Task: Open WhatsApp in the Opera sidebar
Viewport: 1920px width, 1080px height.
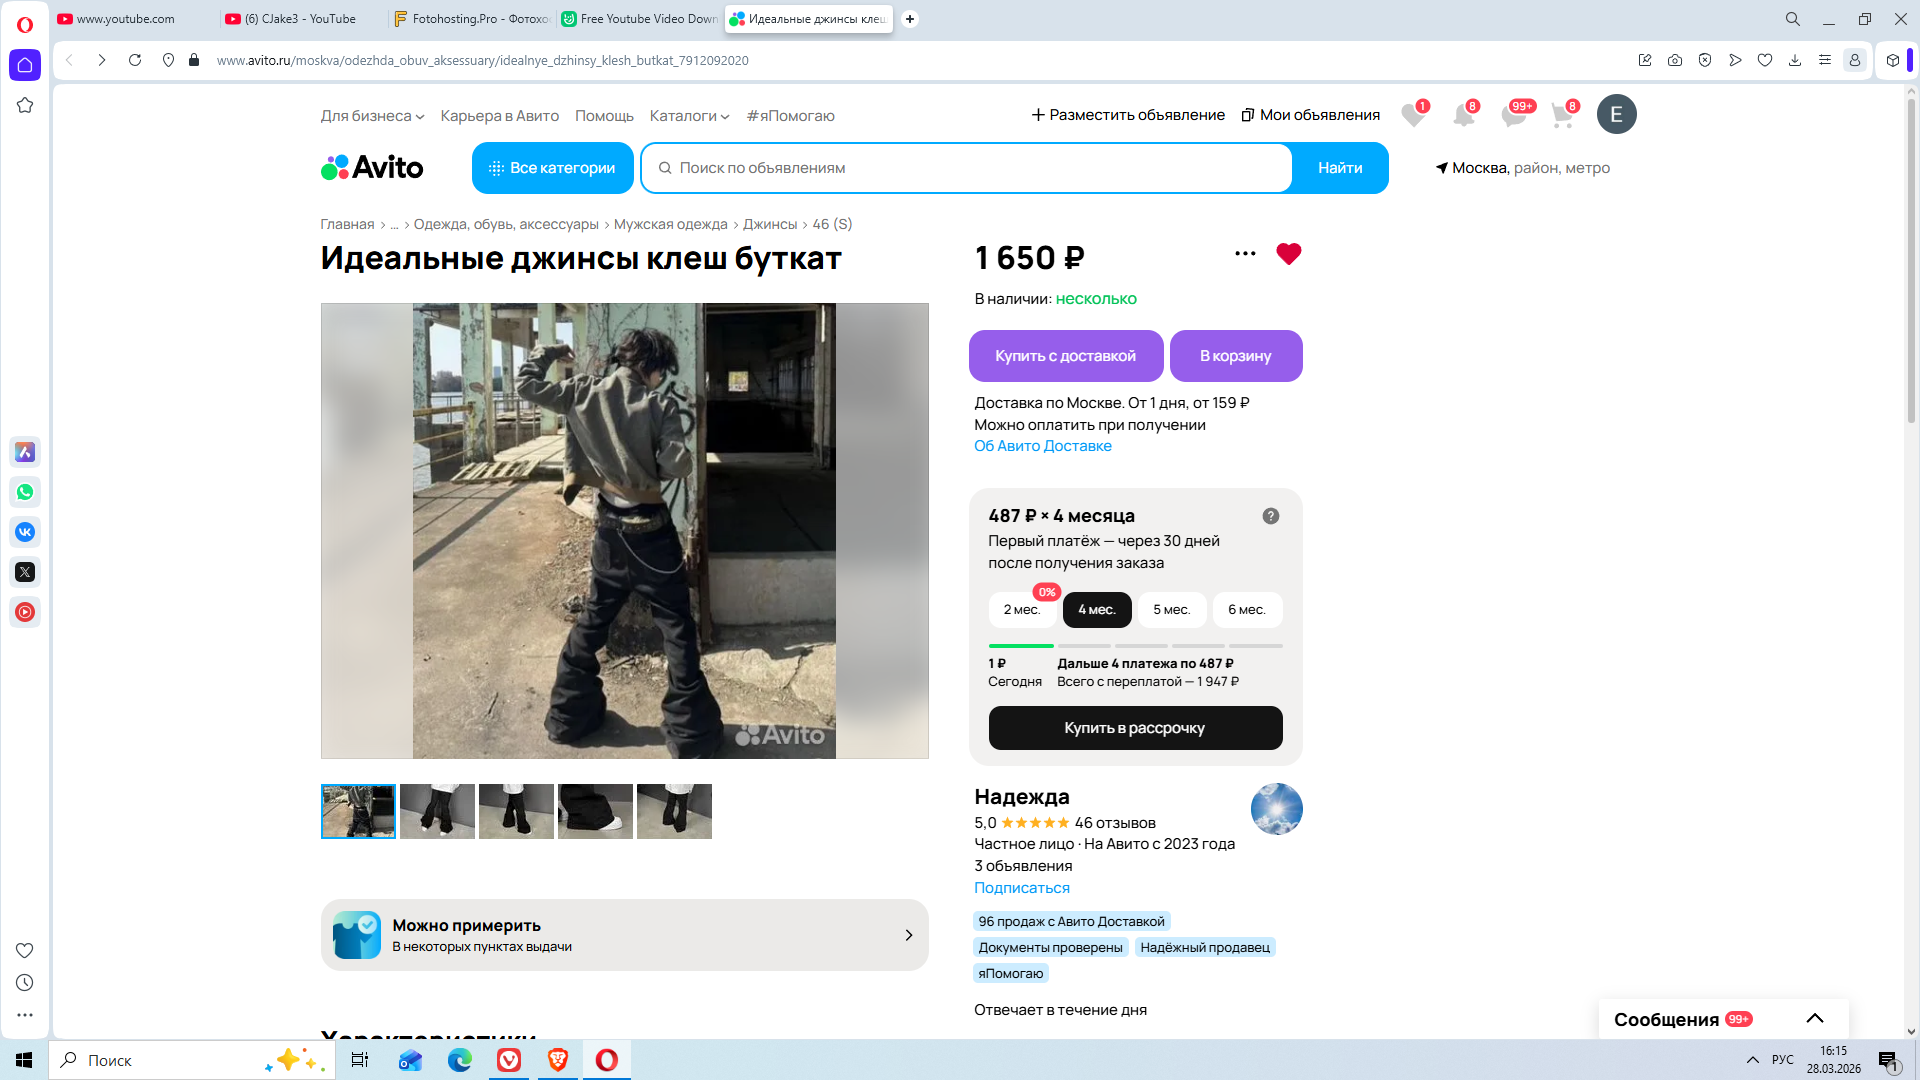Action: pos(25,492)
